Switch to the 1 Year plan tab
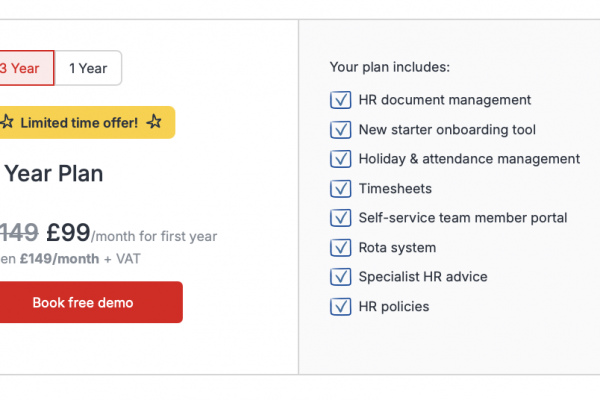 (x=88, y=68)
